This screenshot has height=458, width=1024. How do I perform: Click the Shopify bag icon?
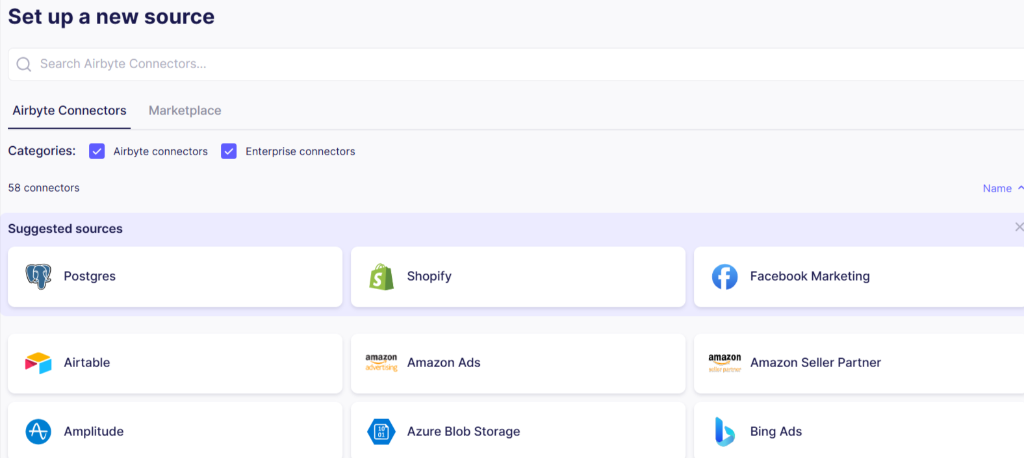(381, 277)
